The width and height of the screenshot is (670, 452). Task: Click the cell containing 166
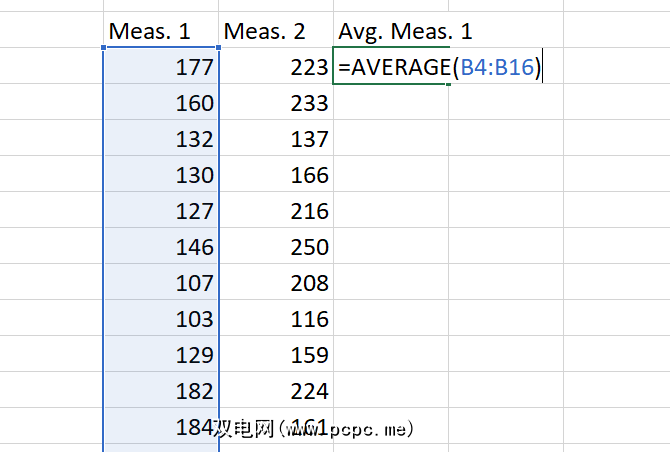click(x=276, y=176)
